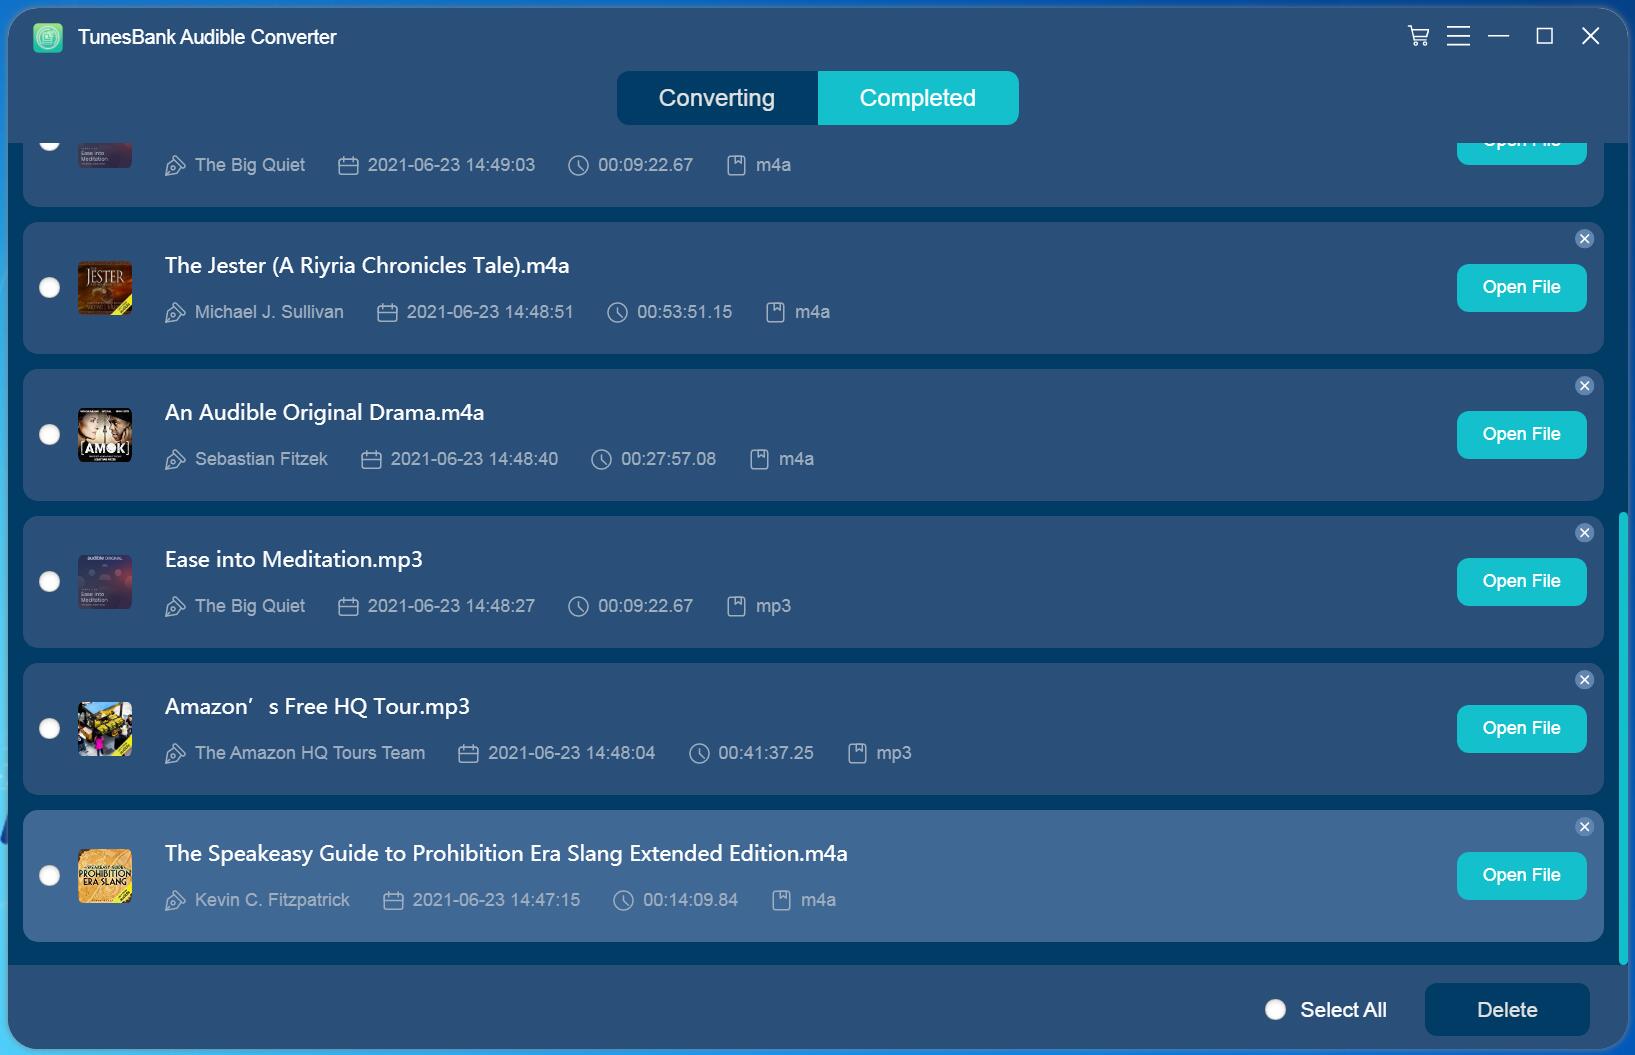
Task: Click date text '2021-06-23 14:47:15'
Action: [x=496, y=900]
